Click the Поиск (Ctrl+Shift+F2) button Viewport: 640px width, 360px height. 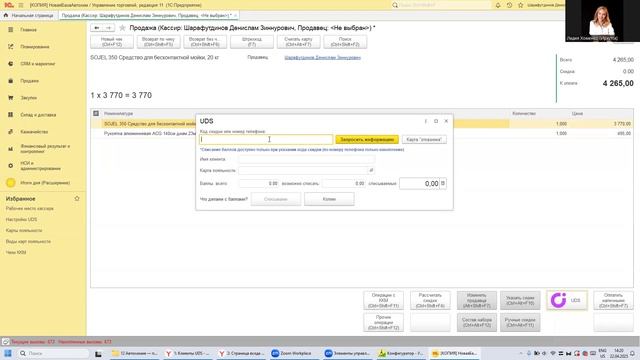345,42
